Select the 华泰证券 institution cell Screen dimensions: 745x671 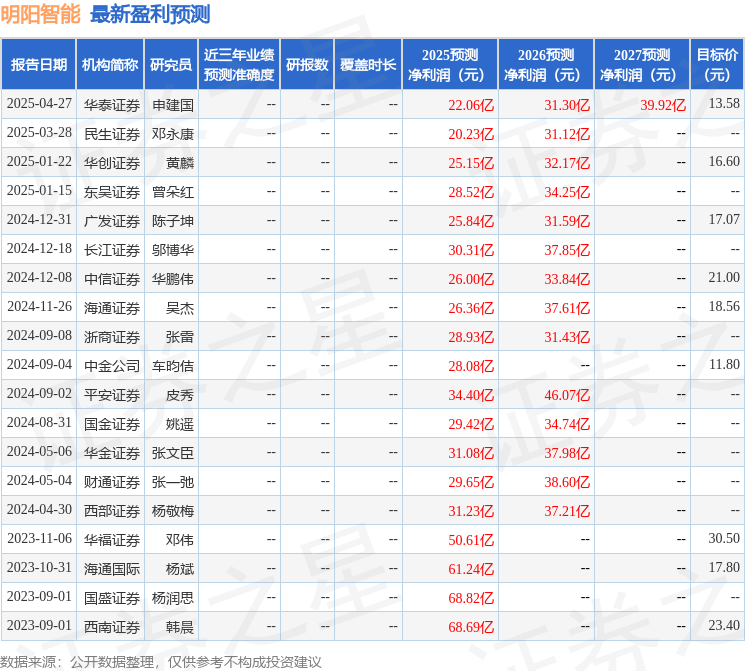tap(112, 105)
